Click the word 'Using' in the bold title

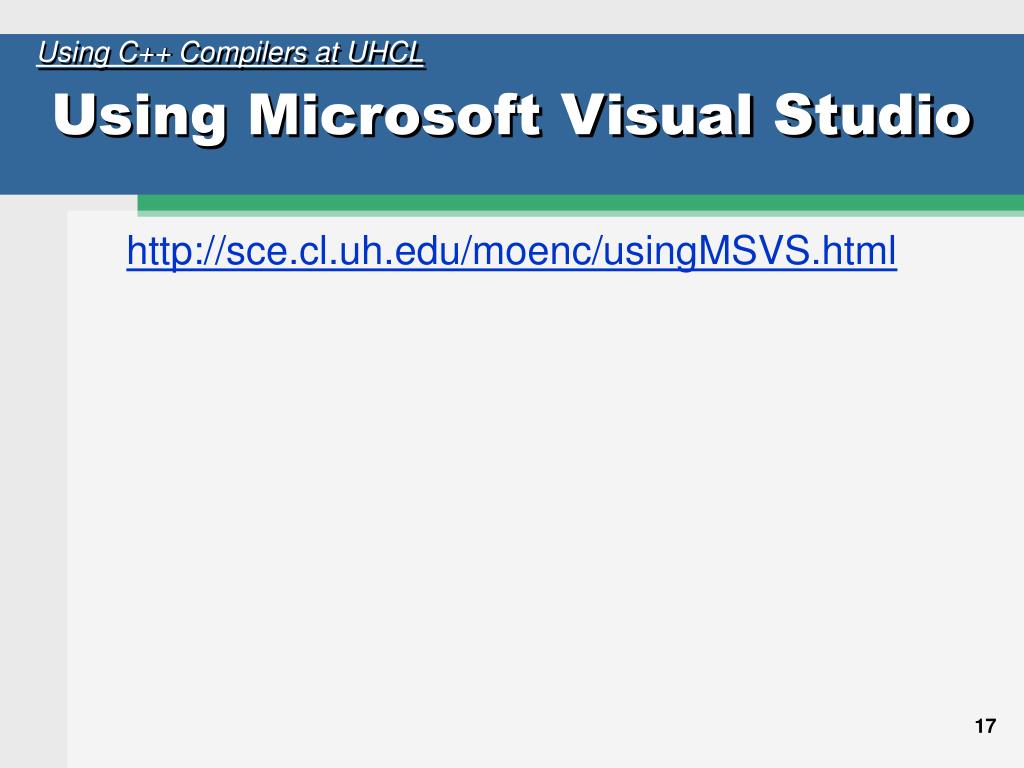[x=139, y=117]
